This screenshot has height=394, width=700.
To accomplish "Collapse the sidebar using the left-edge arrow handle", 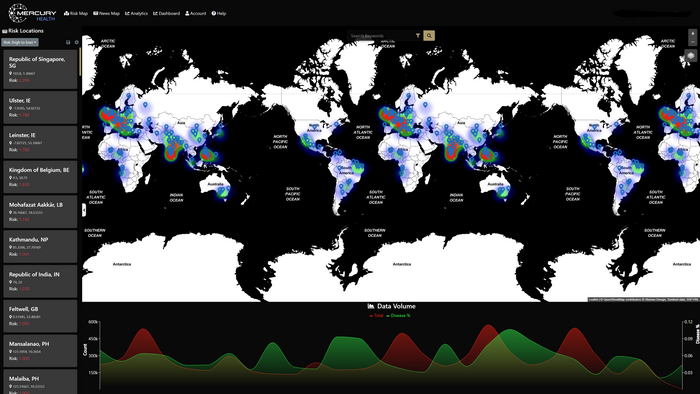I will 84,210.
